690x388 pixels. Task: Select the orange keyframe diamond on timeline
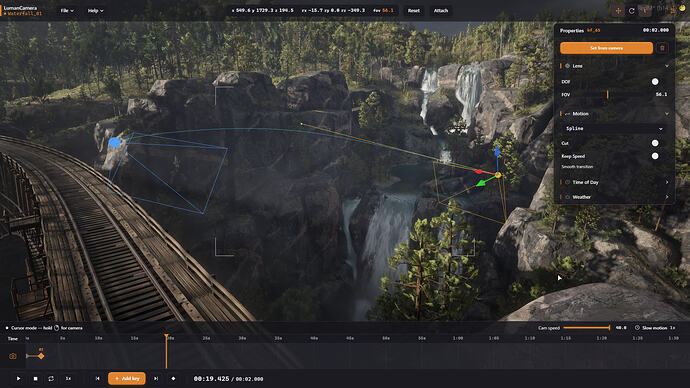41,356
